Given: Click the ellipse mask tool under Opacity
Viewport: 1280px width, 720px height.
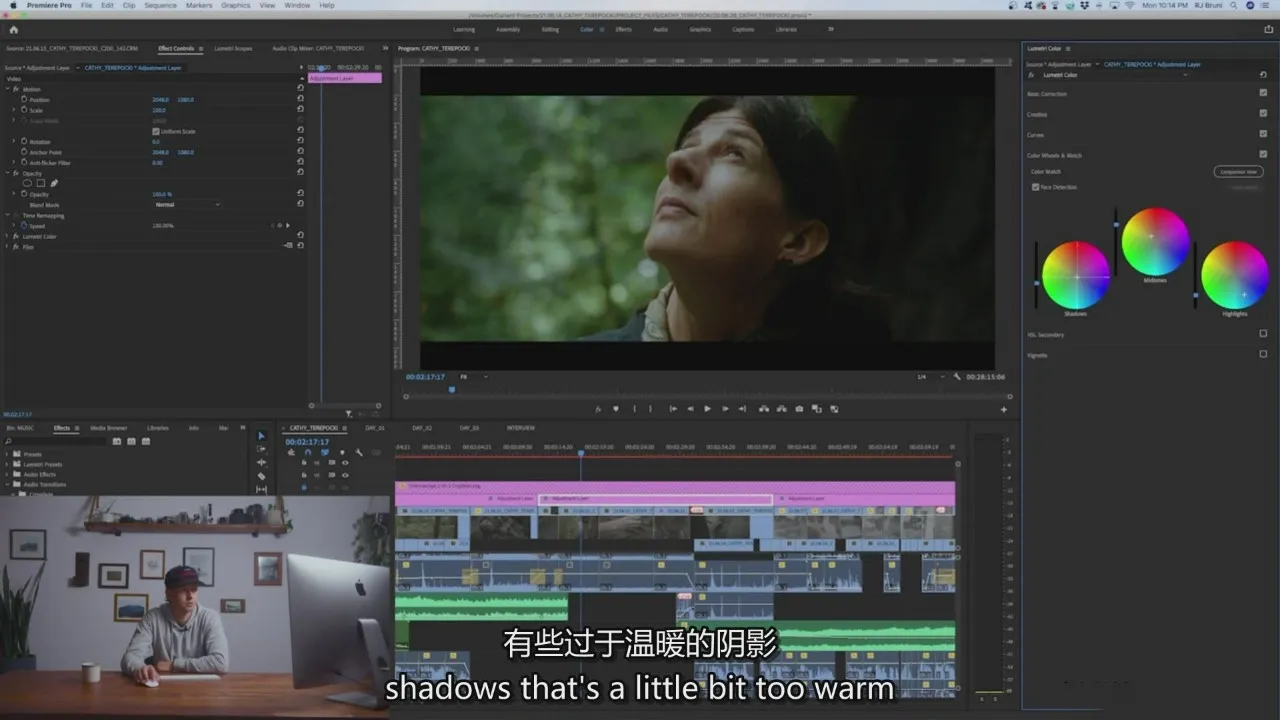Looking at the screenshot, I should tap(28, 183).
